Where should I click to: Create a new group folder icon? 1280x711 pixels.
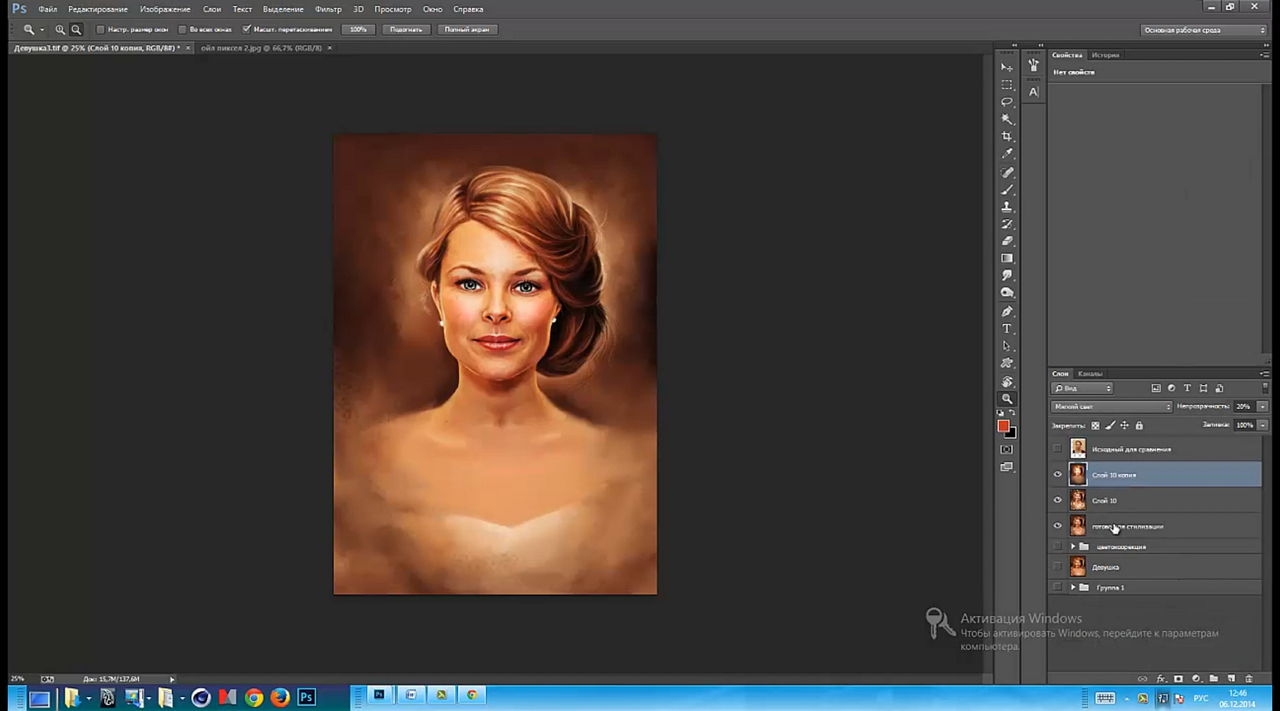point(1214,679)
